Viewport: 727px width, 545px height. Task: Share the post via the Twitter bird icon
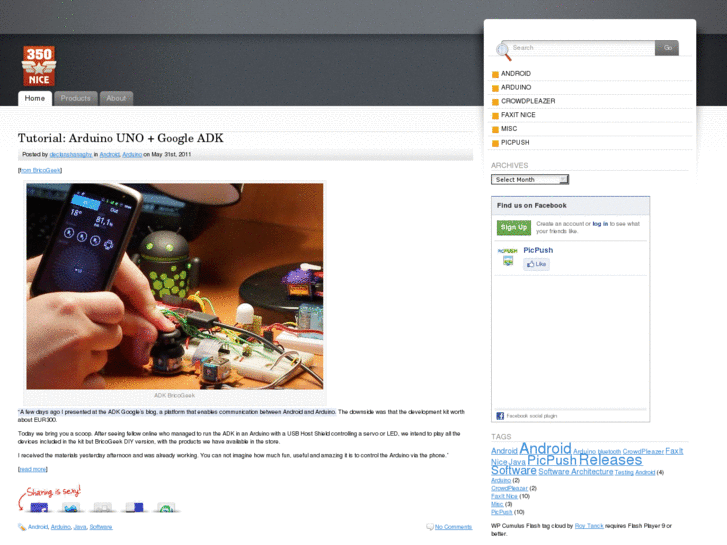pyautogui.click(x=71, y=507)
